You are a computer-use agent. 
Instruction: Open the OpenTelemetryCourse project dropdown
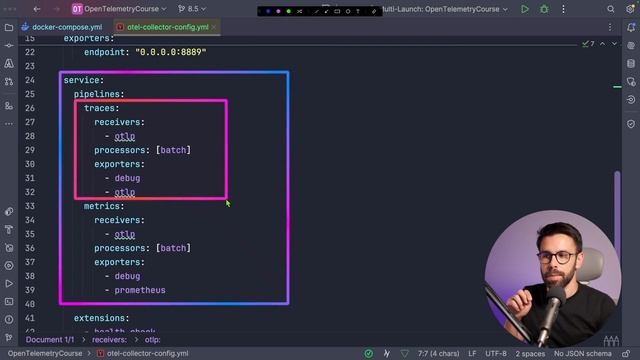[x=119, y=9]
